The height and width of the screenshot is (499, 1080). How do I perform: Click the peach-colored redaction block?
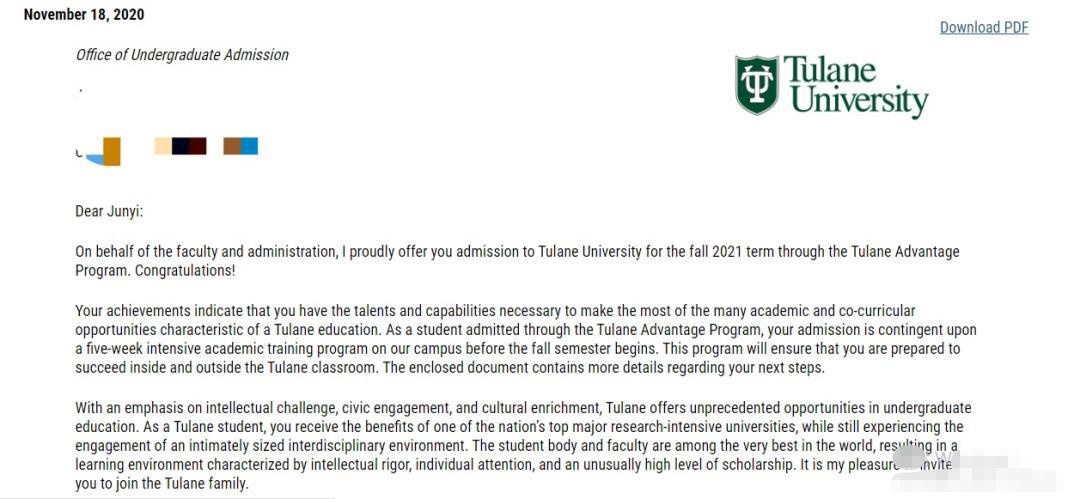pos(162,146)
